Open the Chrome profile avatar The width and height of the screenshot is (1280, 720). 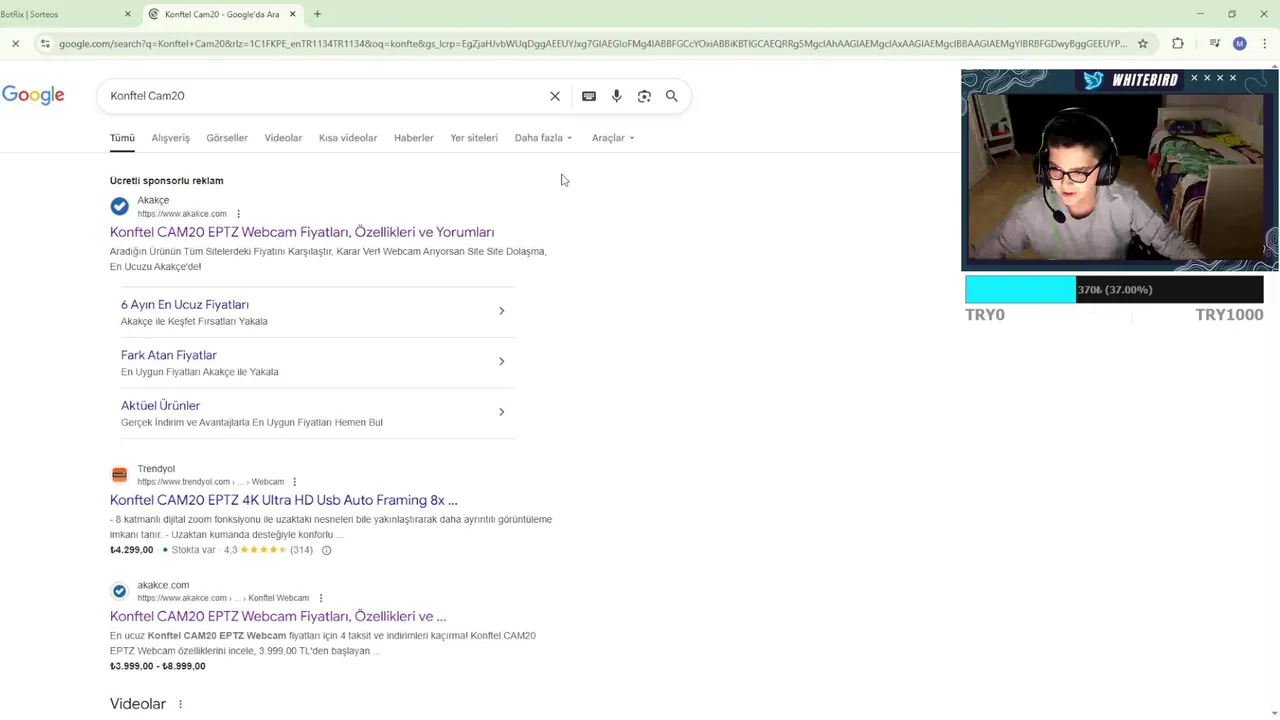tap(1240, 43)
